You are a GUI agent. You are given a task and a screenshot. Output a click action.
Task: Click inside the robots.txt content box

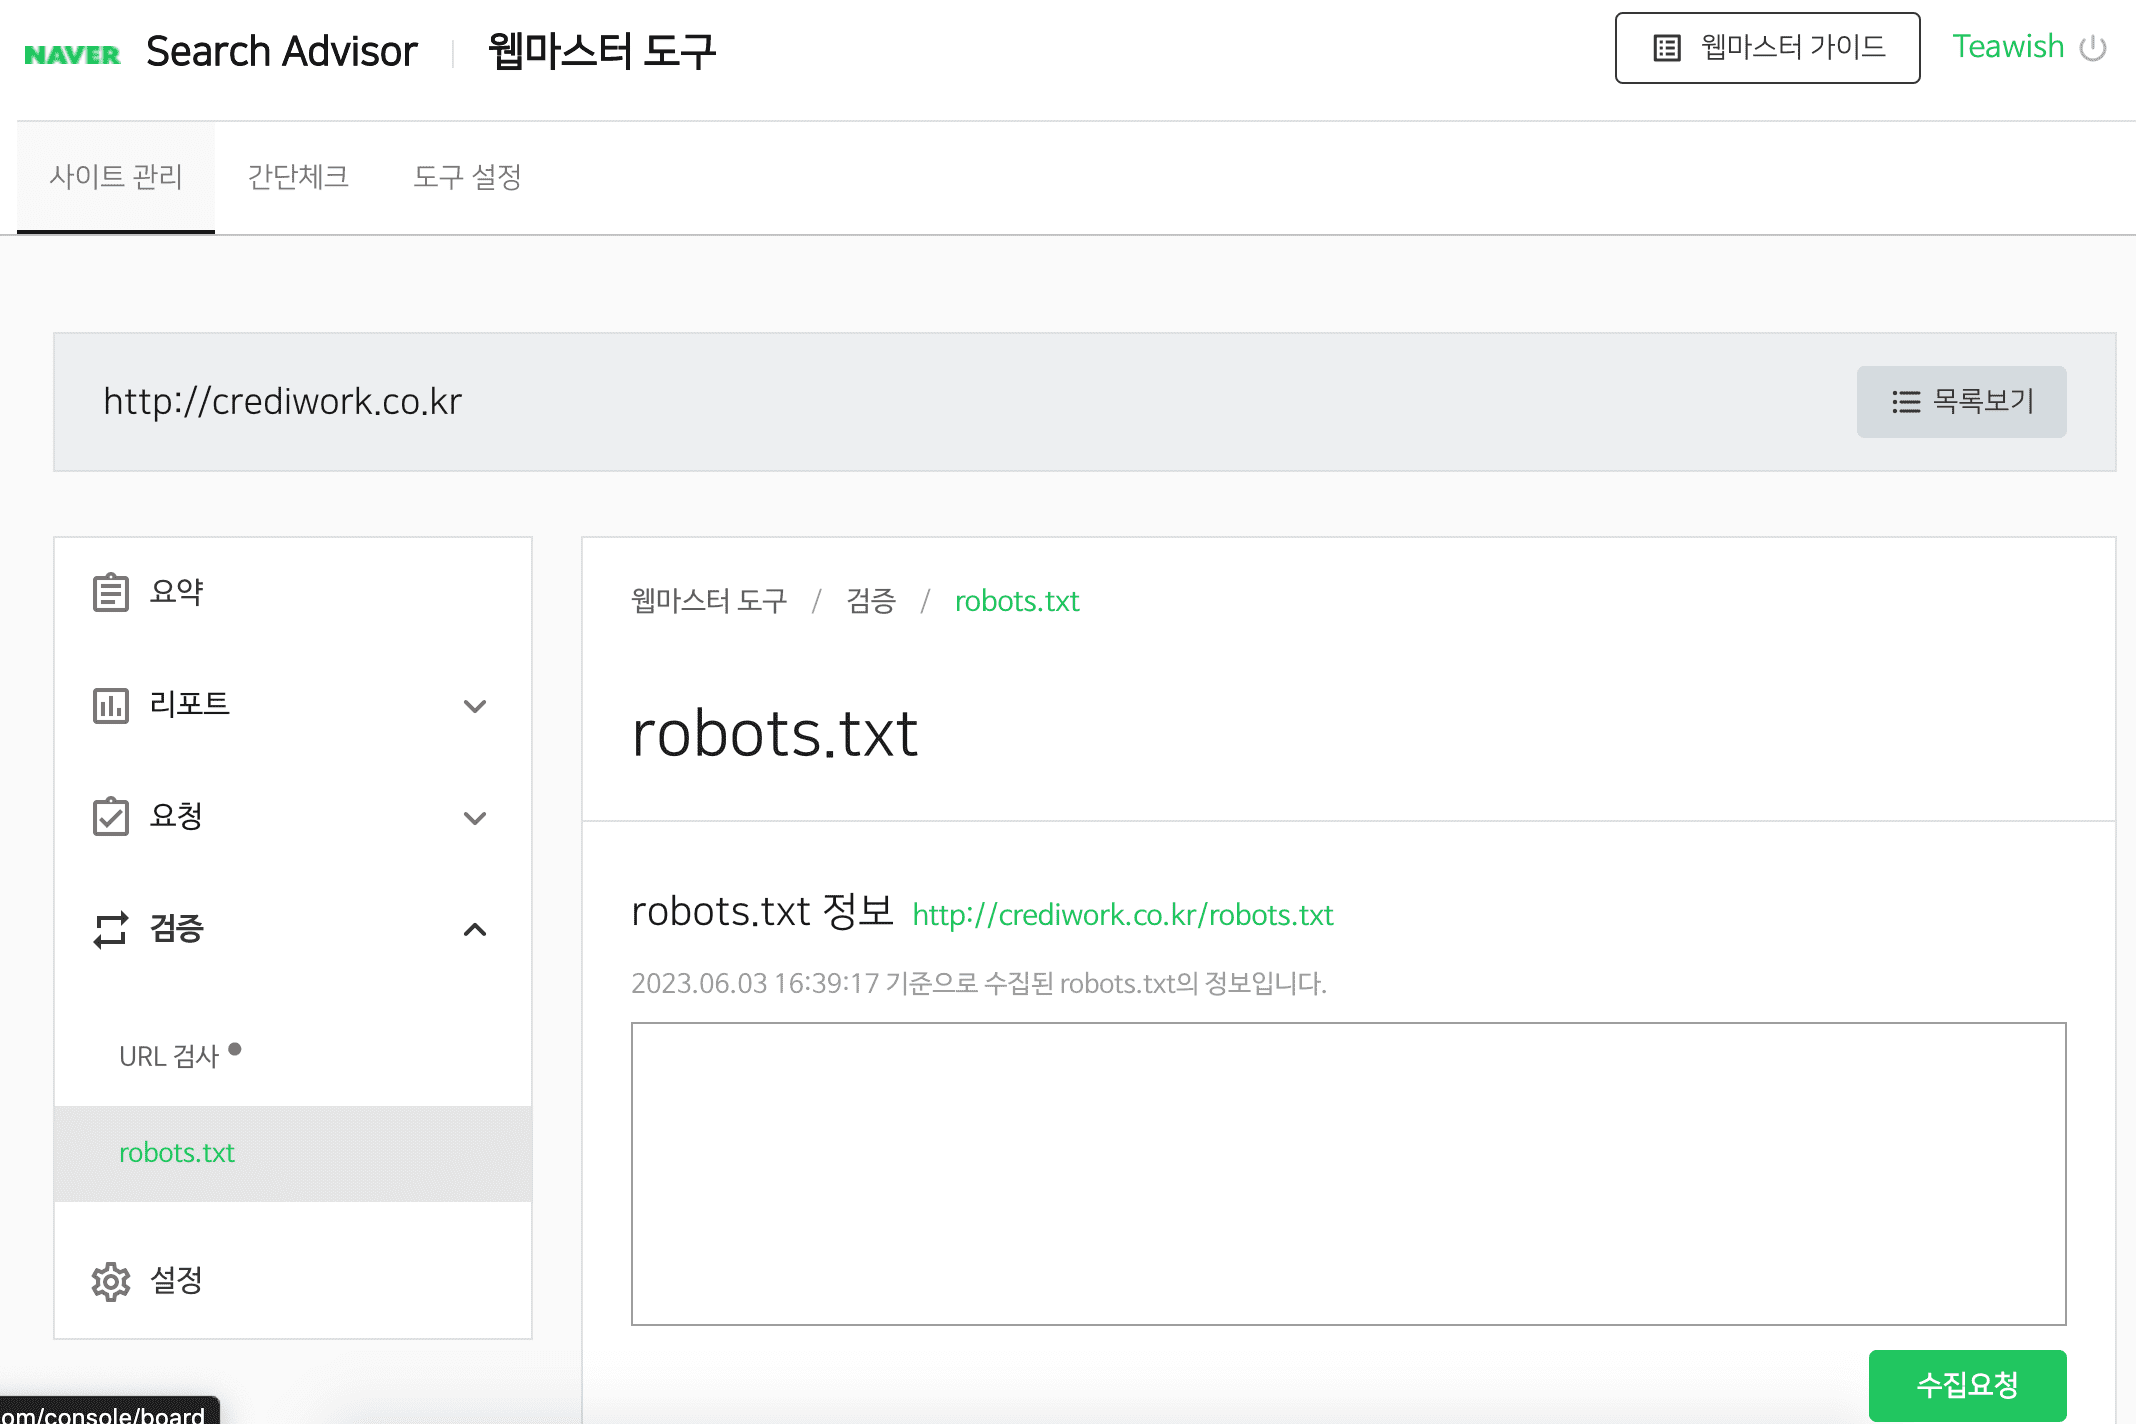[1348, 1173]
